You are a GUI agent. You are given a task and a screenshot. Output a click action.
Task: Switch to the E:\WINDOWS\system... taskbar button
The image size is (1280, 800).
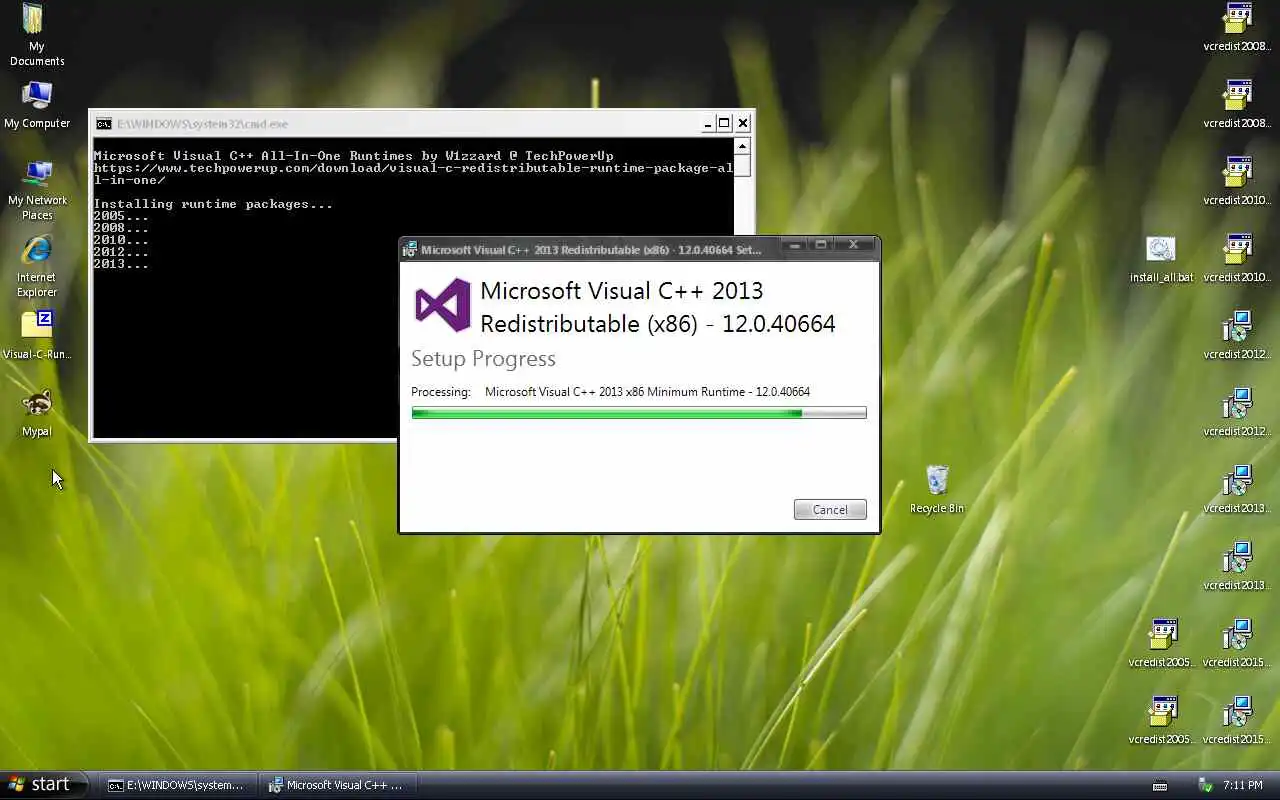(x=178, y=785)
